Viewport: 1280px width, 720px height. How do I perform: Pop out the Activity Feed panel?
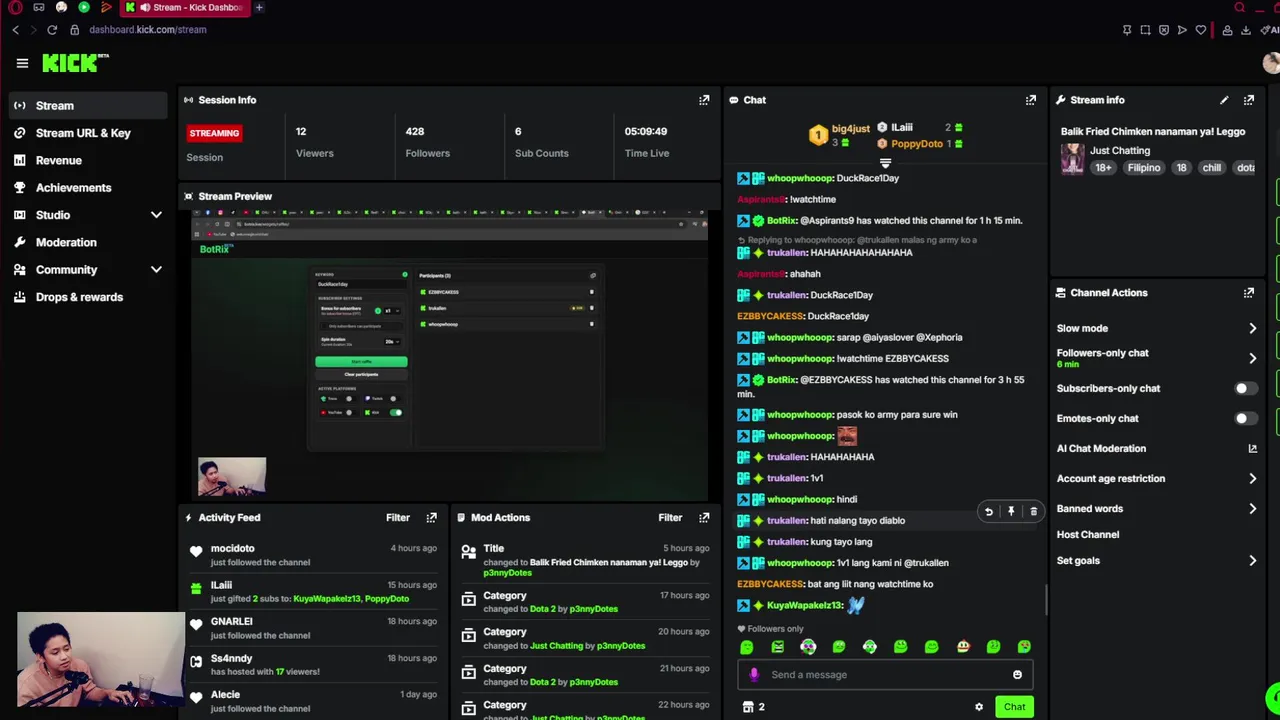432,518
